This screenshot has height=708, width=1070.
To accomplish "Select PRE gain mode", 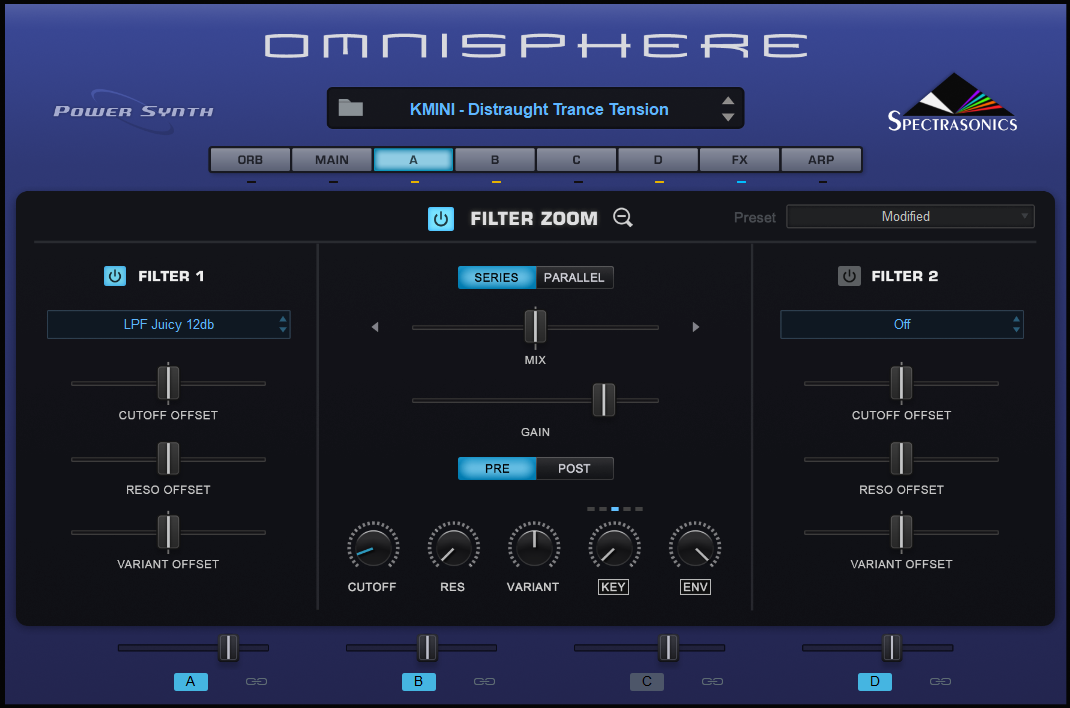I will (x=497, y=469).
